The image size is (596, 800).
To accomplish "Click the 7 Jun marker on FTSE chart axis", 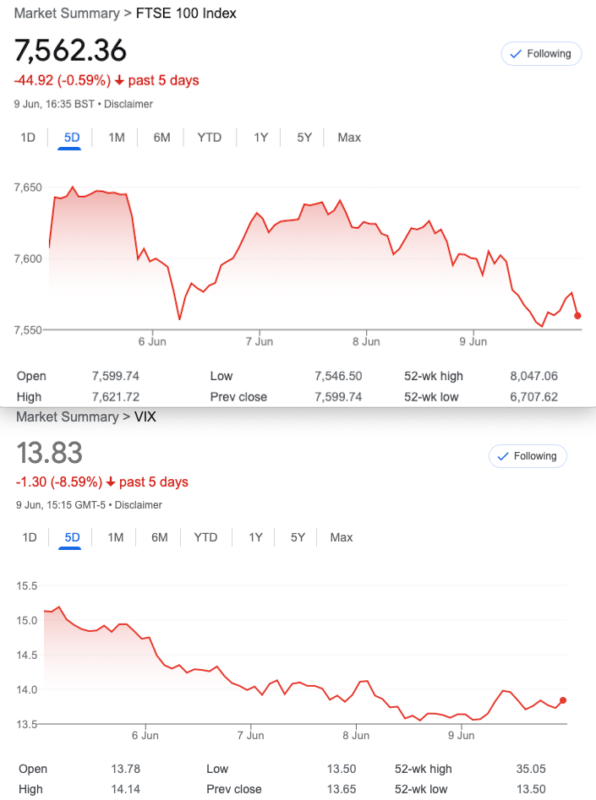I will tap(259, 341).
